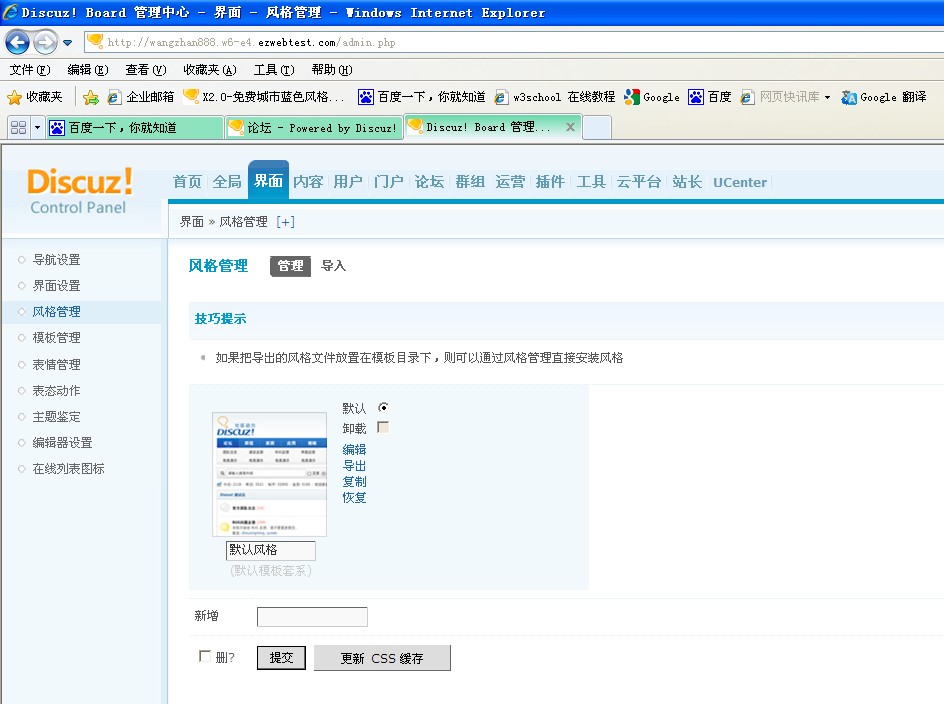Open the Google 翻译 bookmark
The height and width of the screenshot is (704, 944).
pyautogui.click(x=884, y=97)
